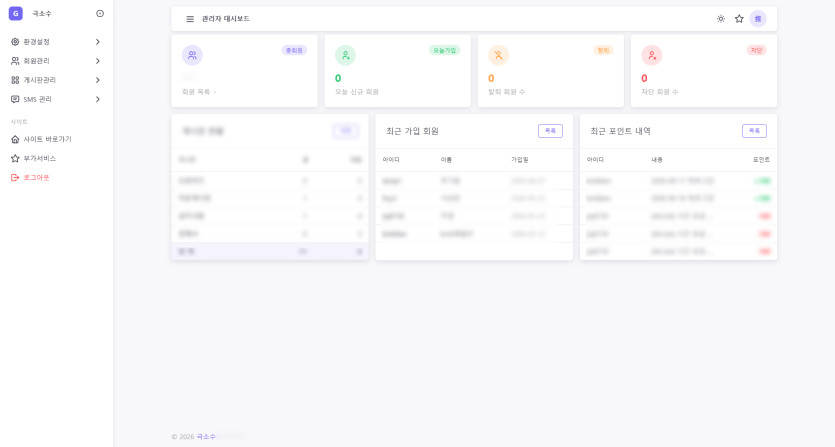Click the 이름 column header
This screenshot has height=447, width=835.
pyautogui.click(x=446, y=160)
